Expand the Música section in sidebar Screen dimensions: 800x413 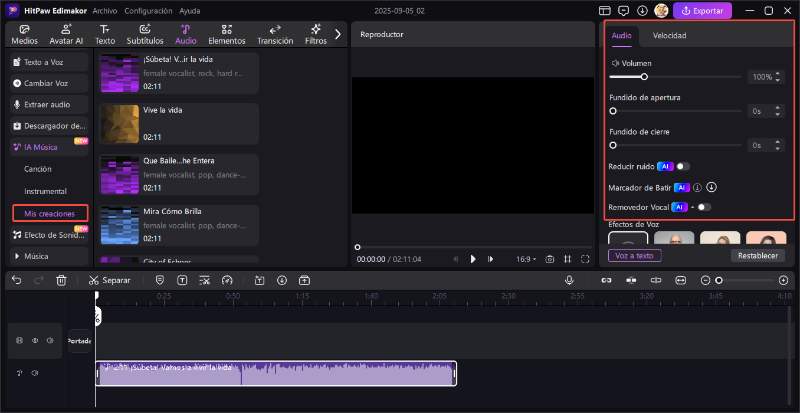coord(49,256)
